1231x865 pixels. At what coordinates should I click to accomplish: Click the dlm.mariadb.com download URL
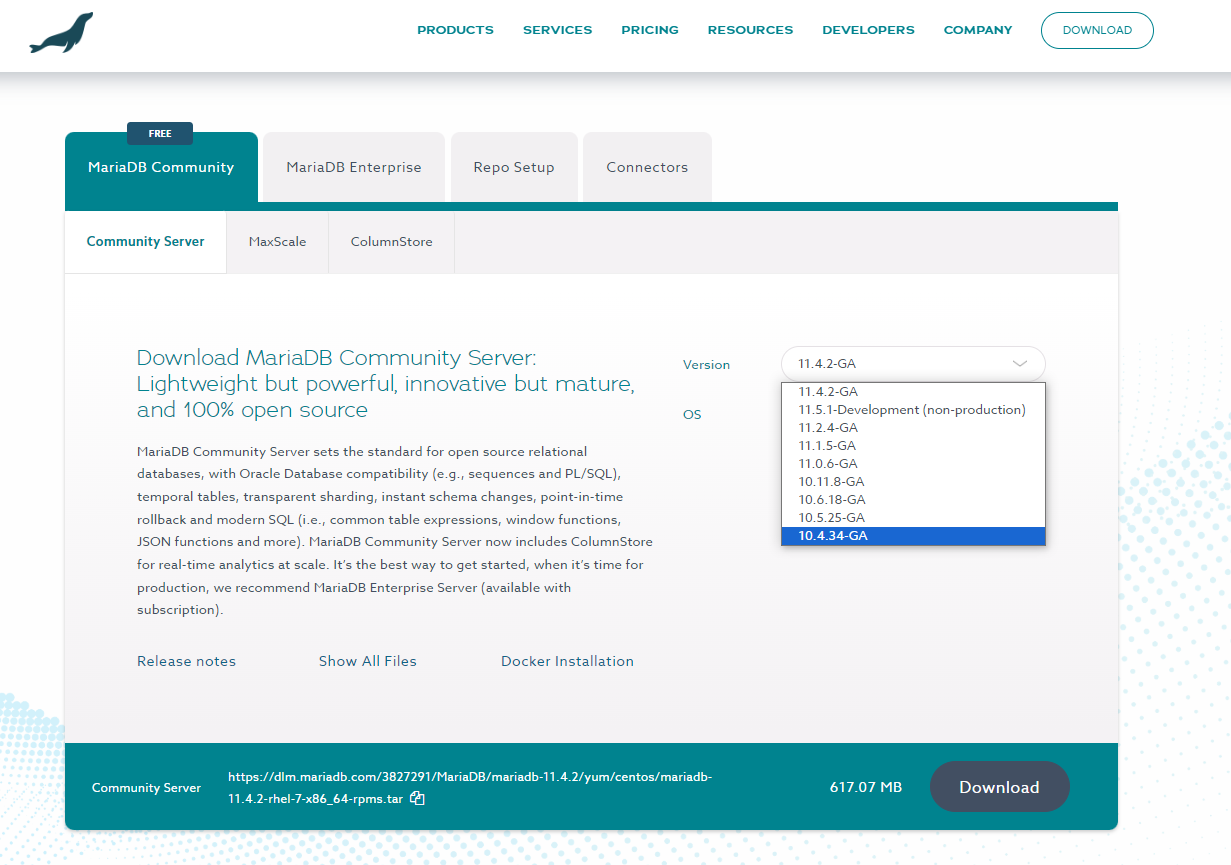coord(470,787)
